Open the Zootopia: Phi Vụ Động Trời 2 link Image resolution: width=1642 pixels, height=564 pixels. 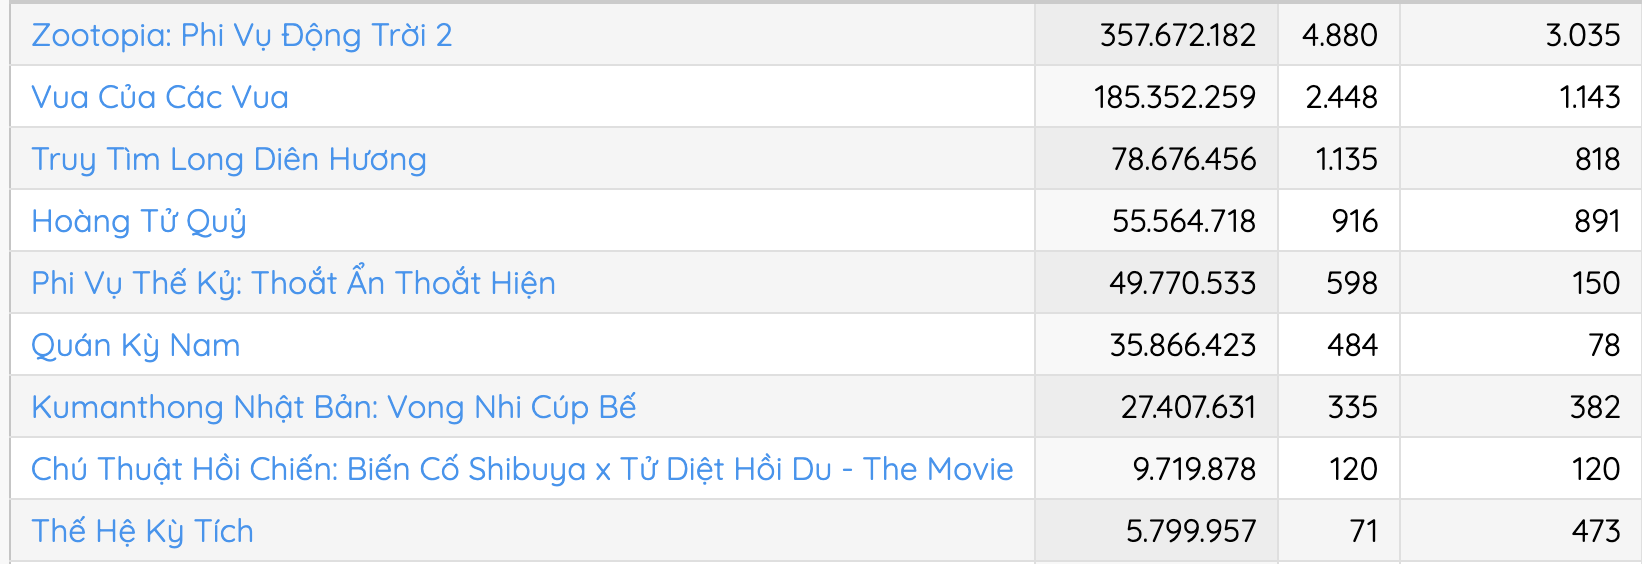(x=241, y=36)
